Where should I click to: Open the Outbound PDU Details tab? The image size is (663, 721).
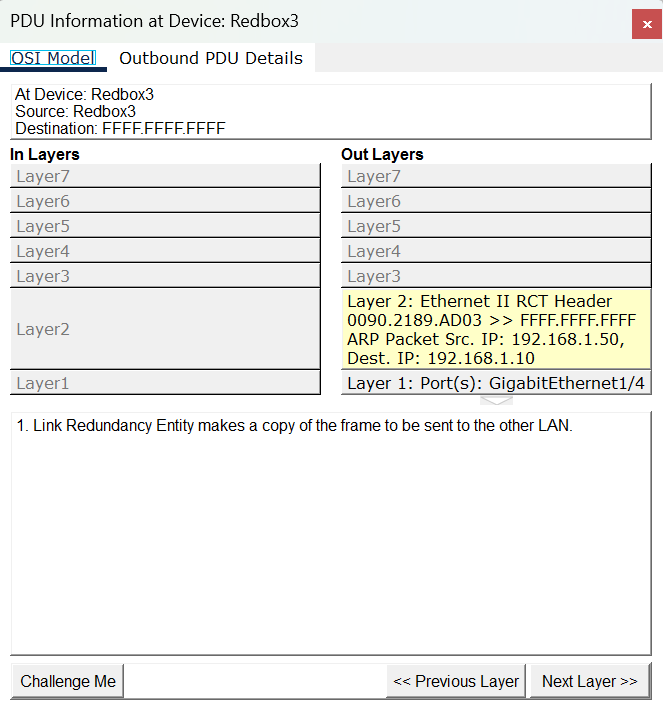pos(211,58)
